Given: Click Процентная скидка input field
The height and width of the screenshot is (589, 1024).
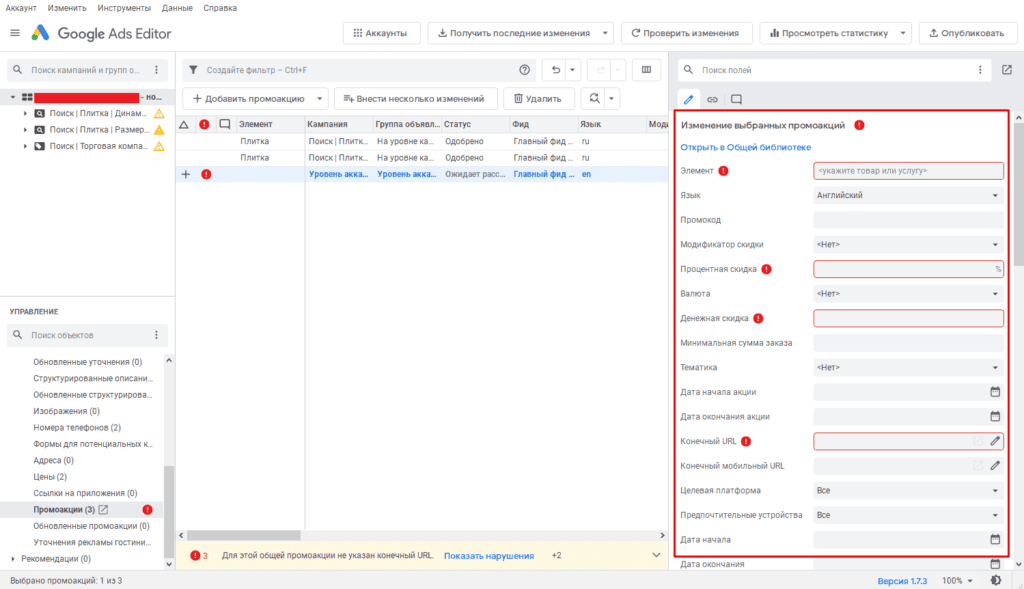Looking at the screenshot, I should coord(908,269).
